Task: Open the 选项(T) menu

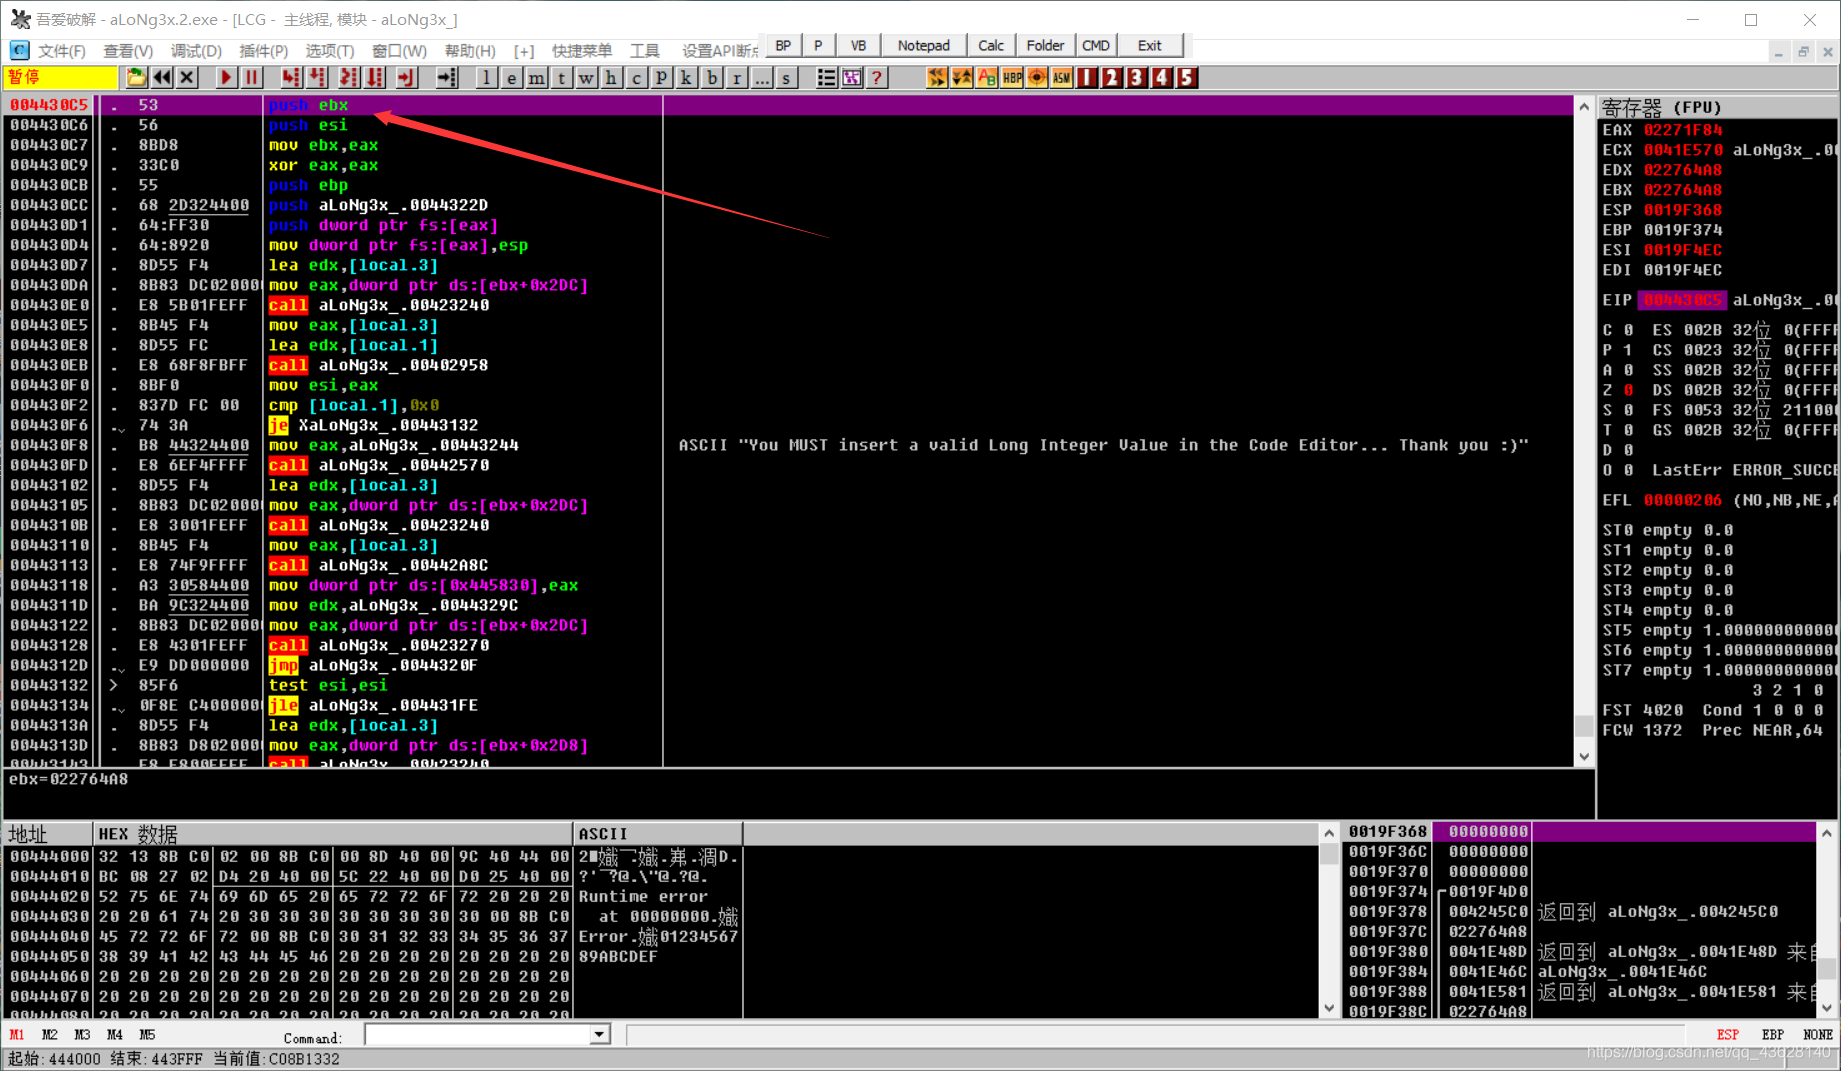Action: 330,50
